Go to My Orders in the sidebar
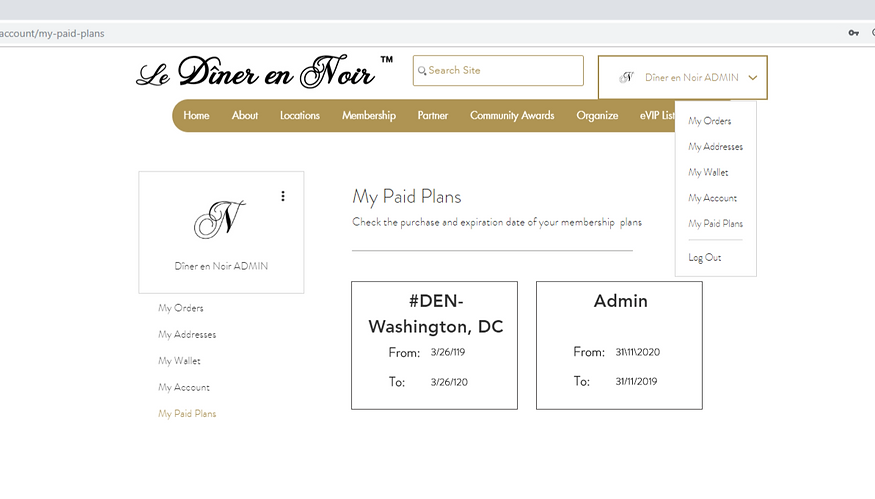The height and width of the screenshot is (499, 875). pyautogui.click(x=181, y=308)
